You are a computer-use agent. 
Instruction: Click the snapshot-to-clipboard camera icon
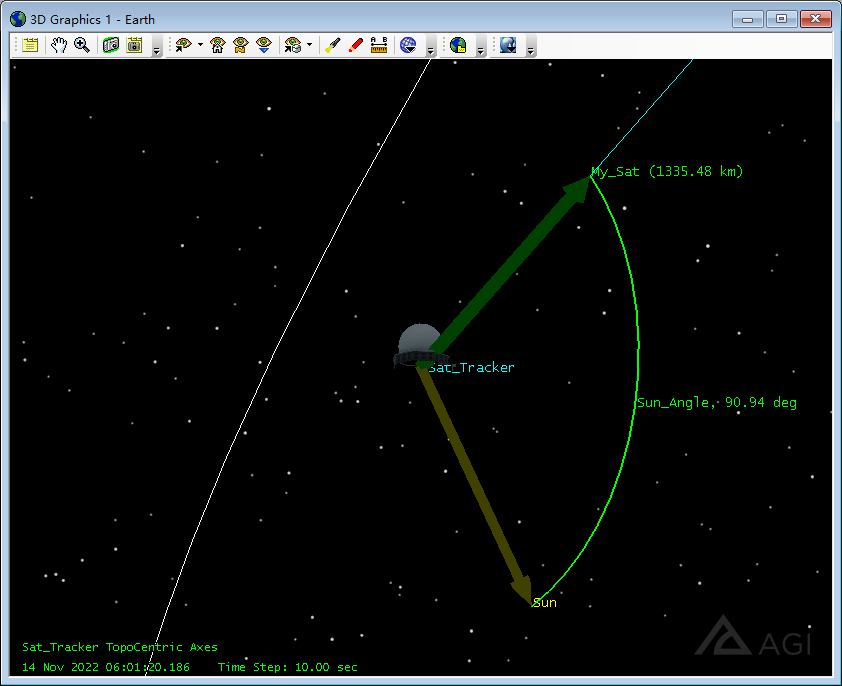click(134, 45)
